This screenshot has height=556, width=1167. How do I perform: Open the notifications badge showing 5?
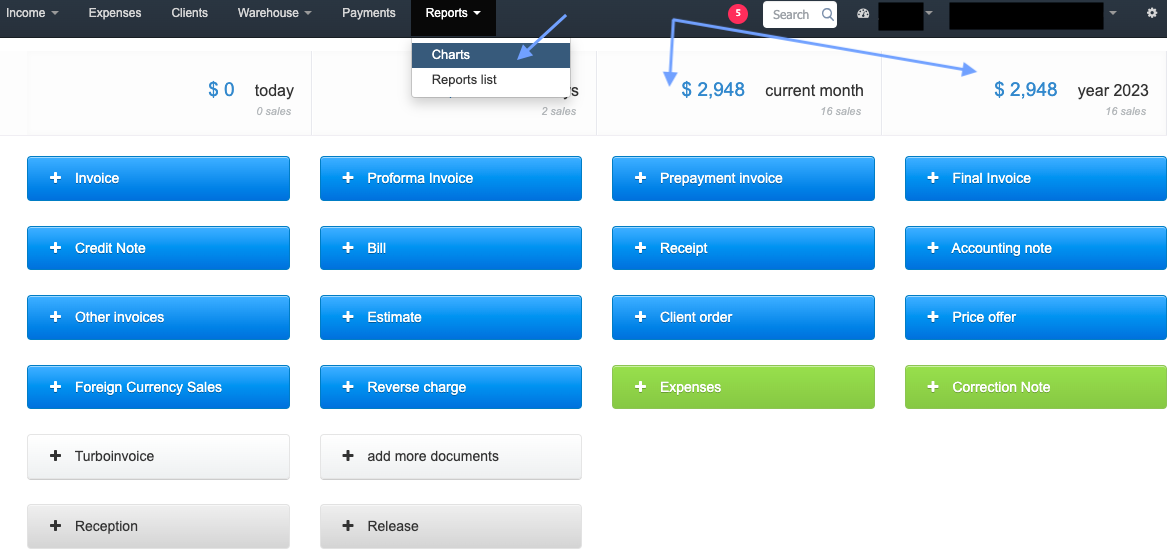click(x=738, y=13)
